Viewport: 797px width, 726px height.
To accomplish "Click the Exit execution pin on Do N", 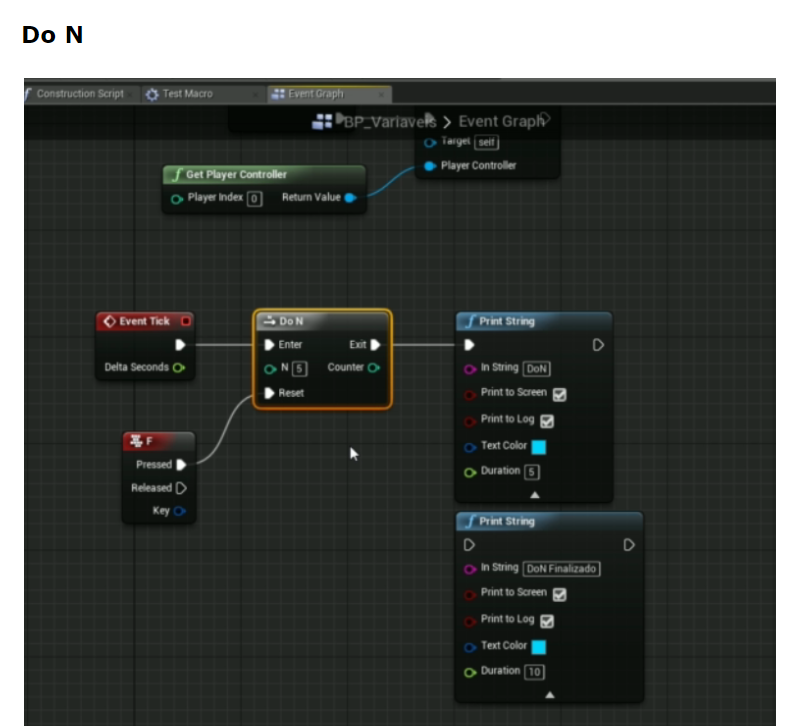I will pos(376,345).
